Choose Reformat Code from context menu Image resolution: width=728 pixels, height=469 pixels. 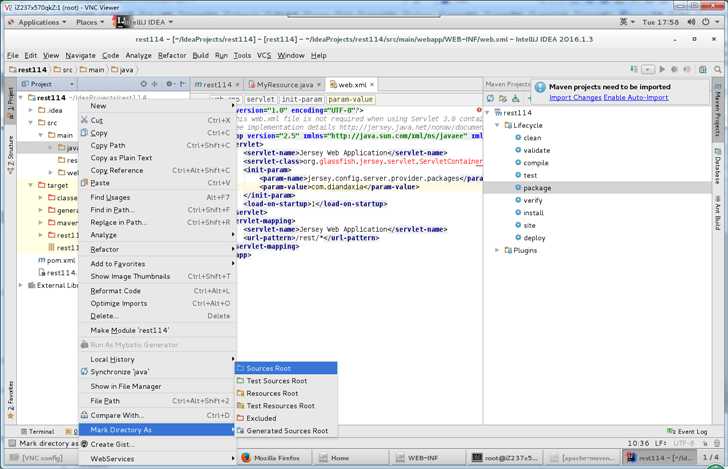(x=158, y=291)
